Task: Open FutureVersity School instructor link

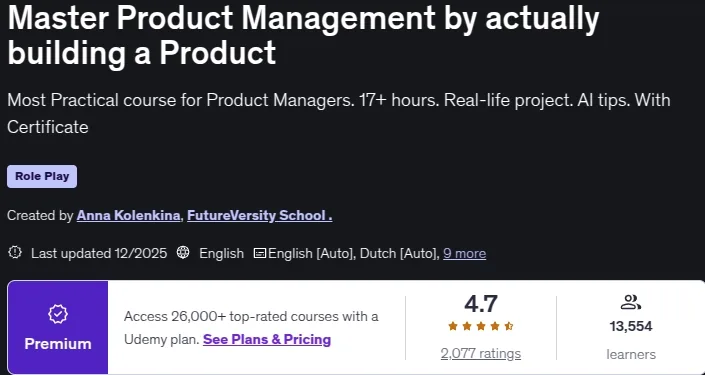Action: tap(260, 216)
